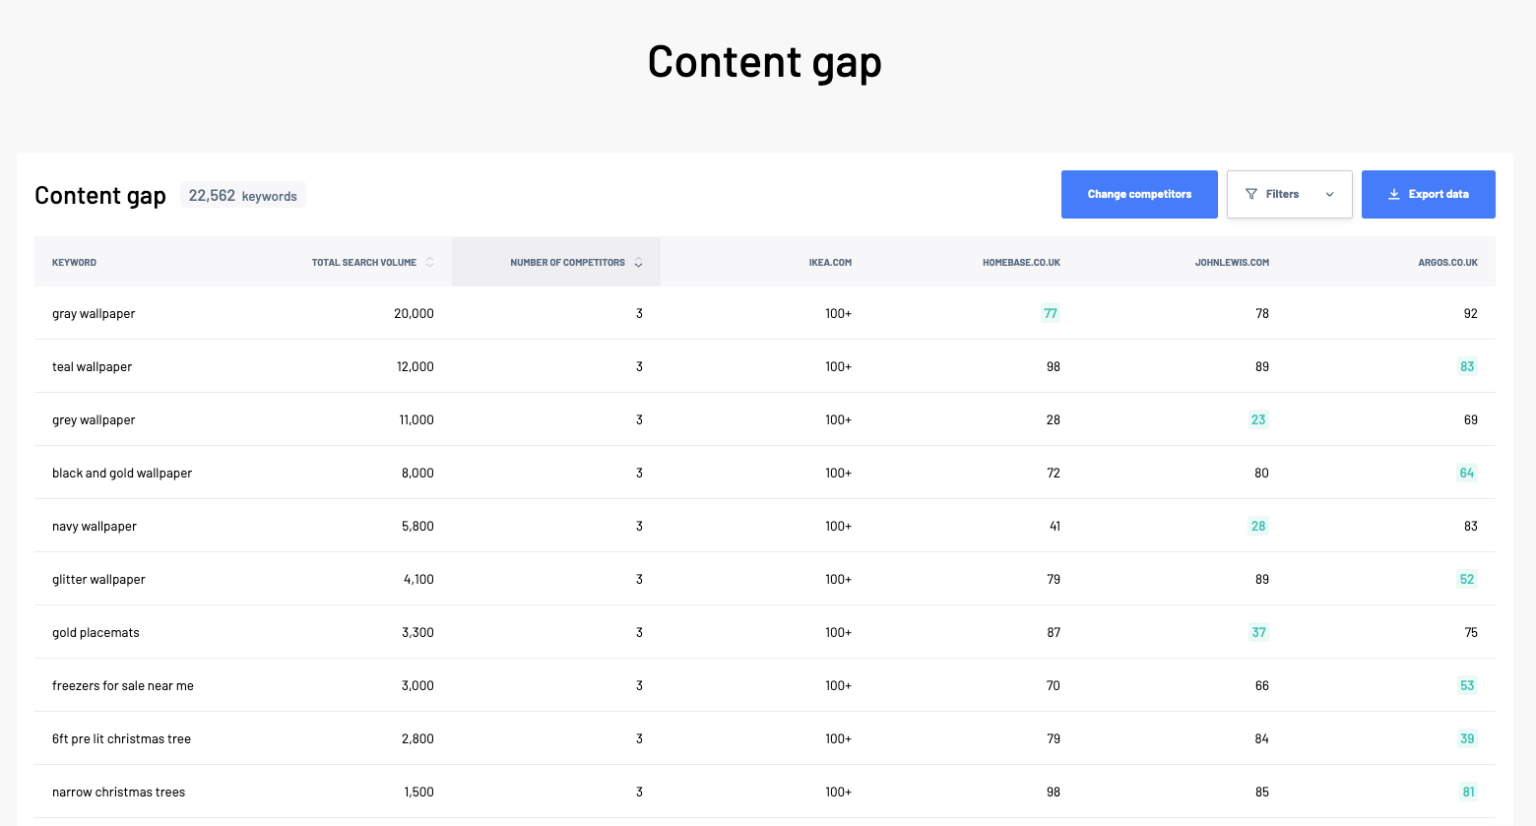Click the argos.co.uk column header
1536x826 pixels.
click(x=1448, y=262)
